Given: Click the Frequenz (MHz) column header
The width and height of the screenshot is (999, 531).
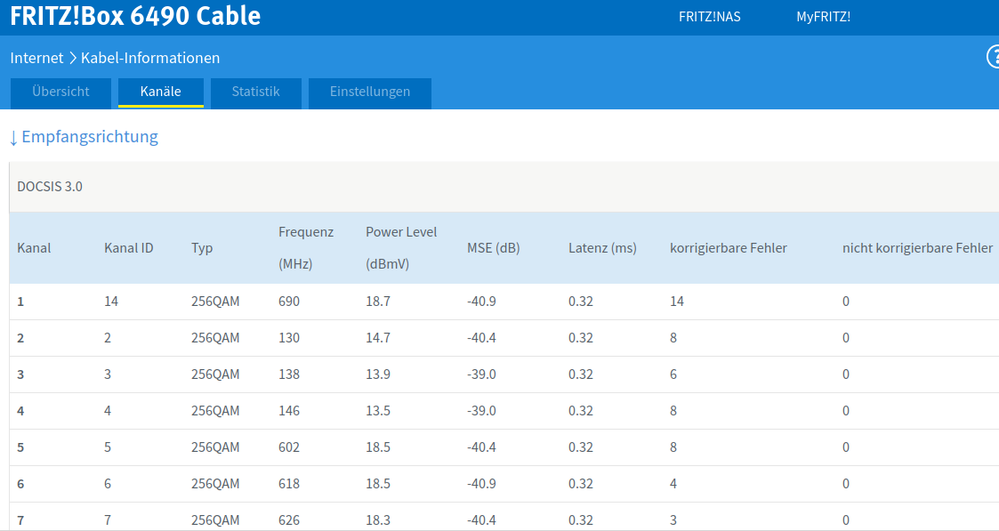Looking at the screenshot, I should (x=306, y=248).
